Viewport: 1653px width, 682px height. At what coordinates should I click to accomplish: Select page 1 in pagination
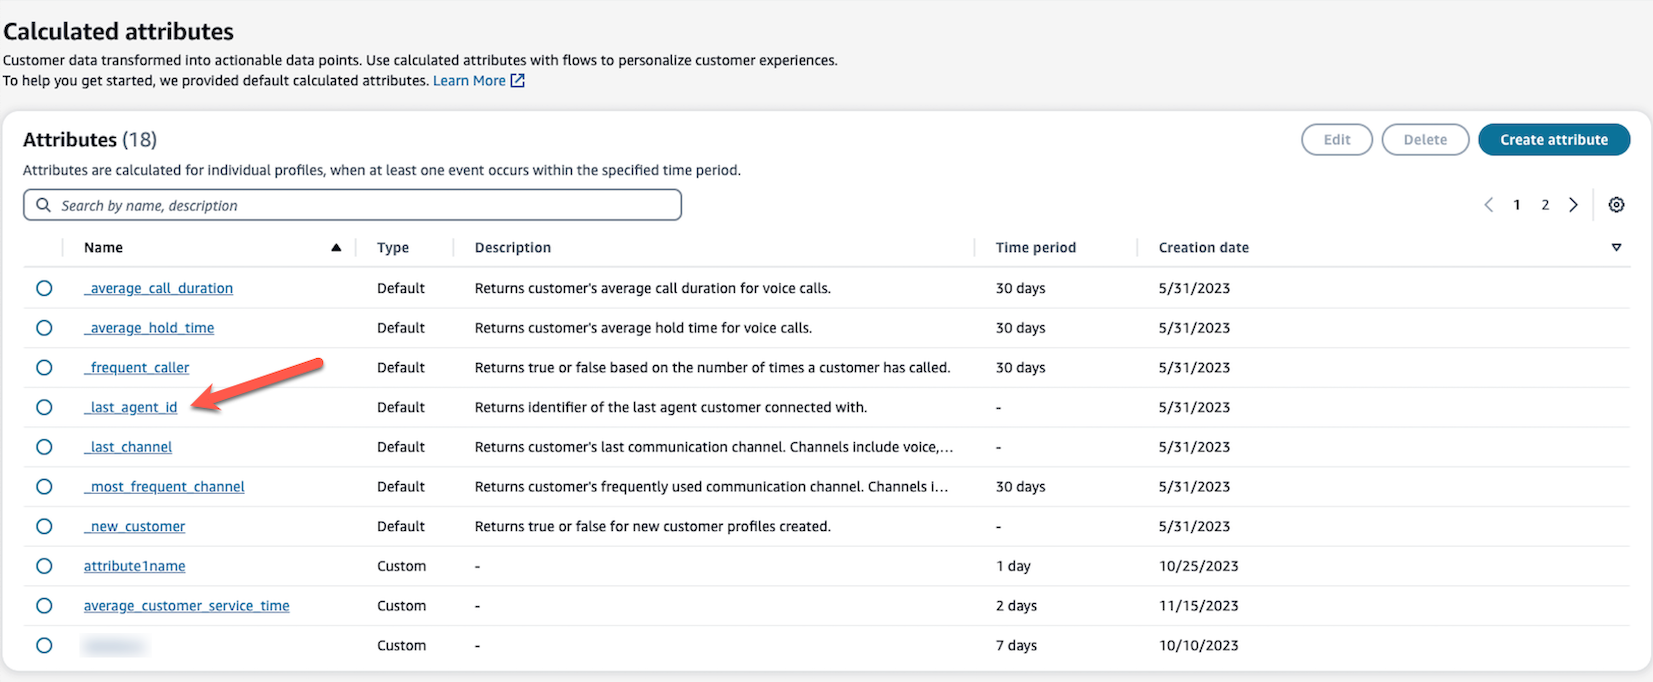tap(1517, 205)
